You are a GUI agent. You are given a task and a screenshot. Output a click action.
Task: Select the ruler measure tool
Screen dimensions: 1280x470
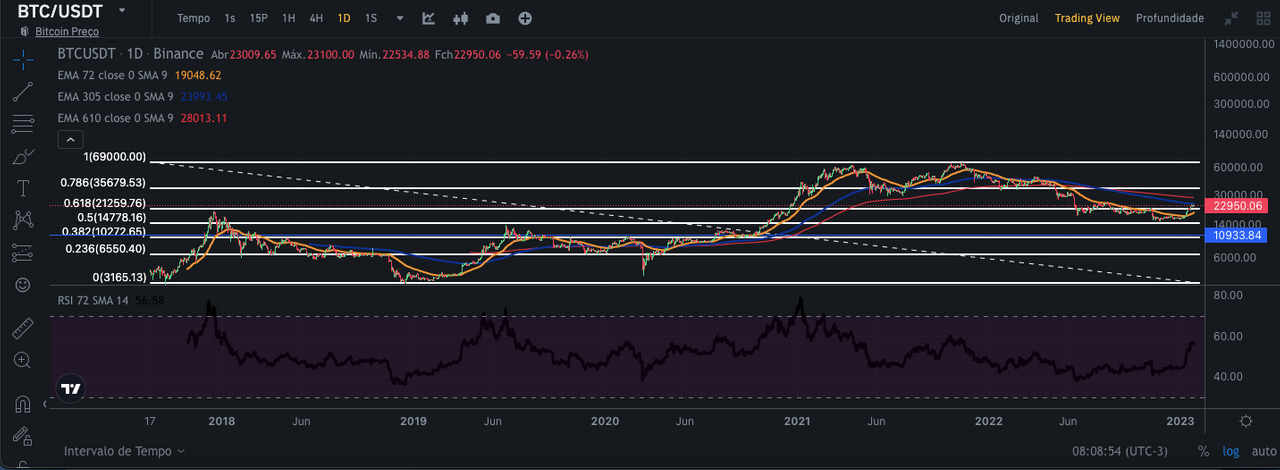pos(22,328)
